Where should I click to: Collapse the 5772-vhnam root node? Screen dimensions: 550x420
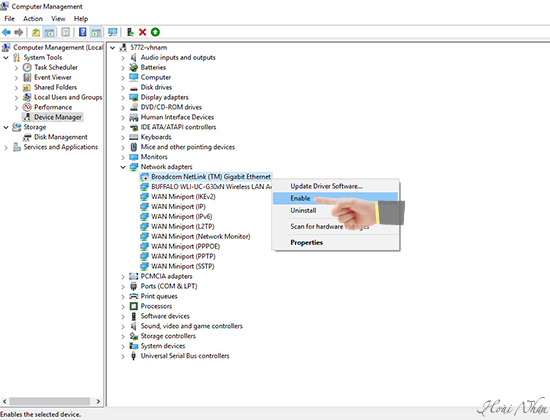[x=112, y=47]
